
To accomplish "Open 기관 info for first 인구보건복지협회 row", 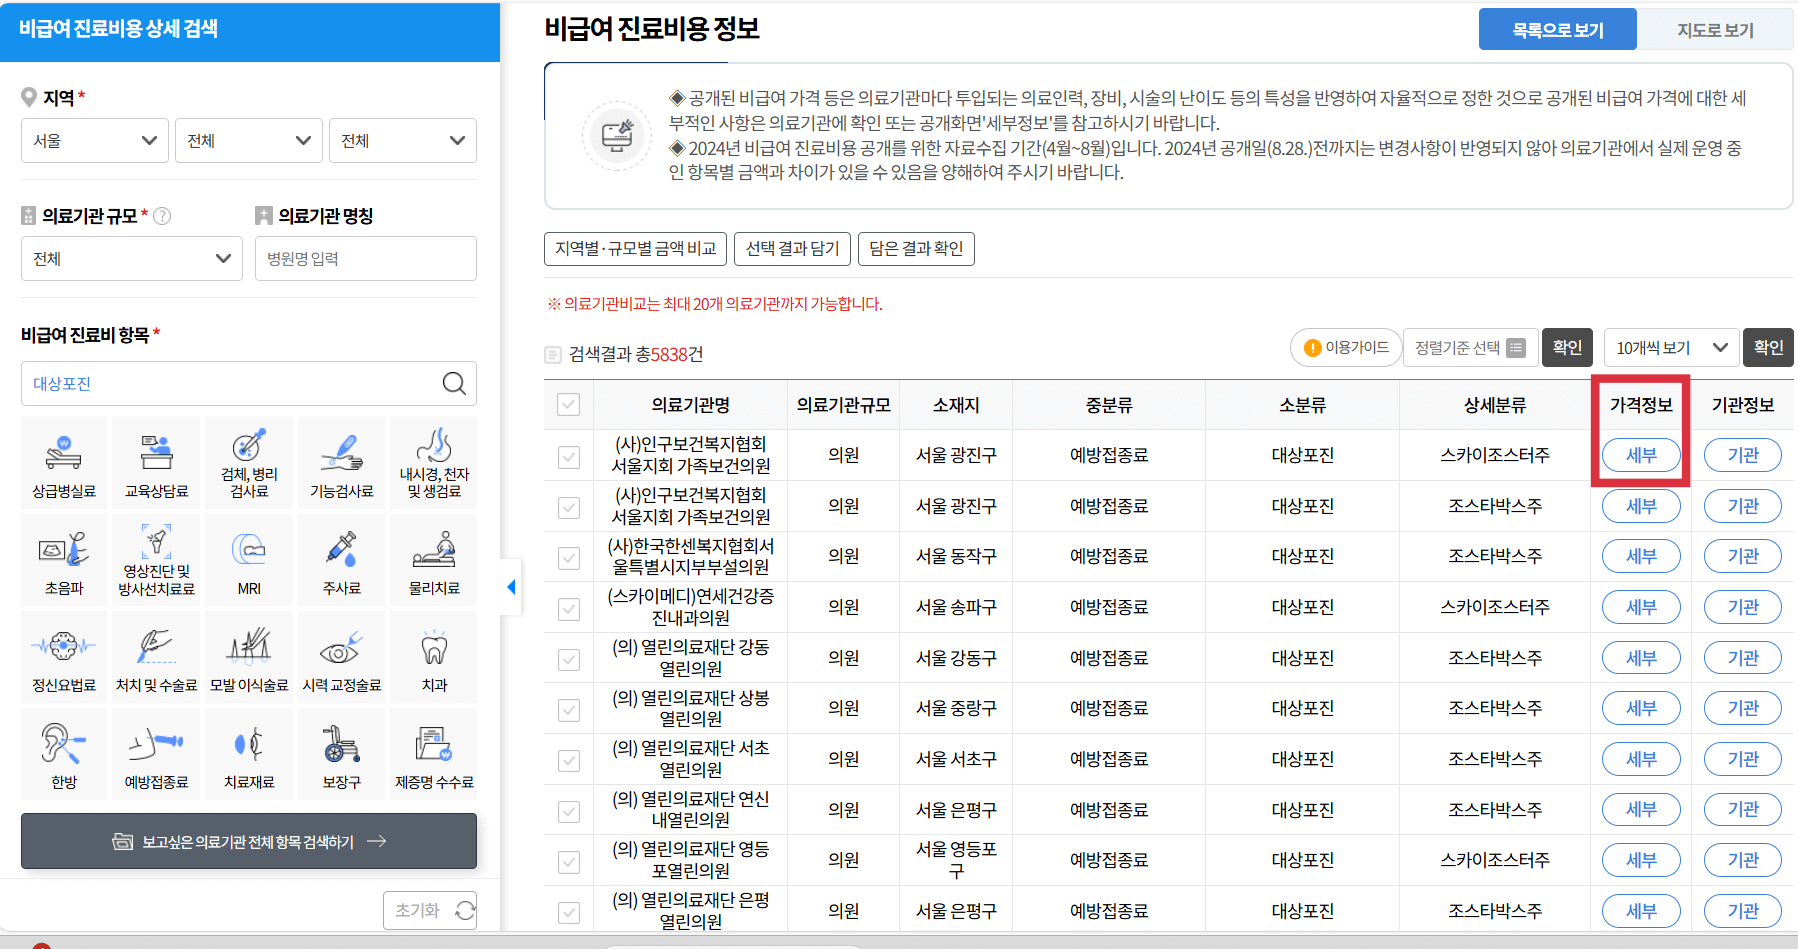I will (x=1743, y=455).
